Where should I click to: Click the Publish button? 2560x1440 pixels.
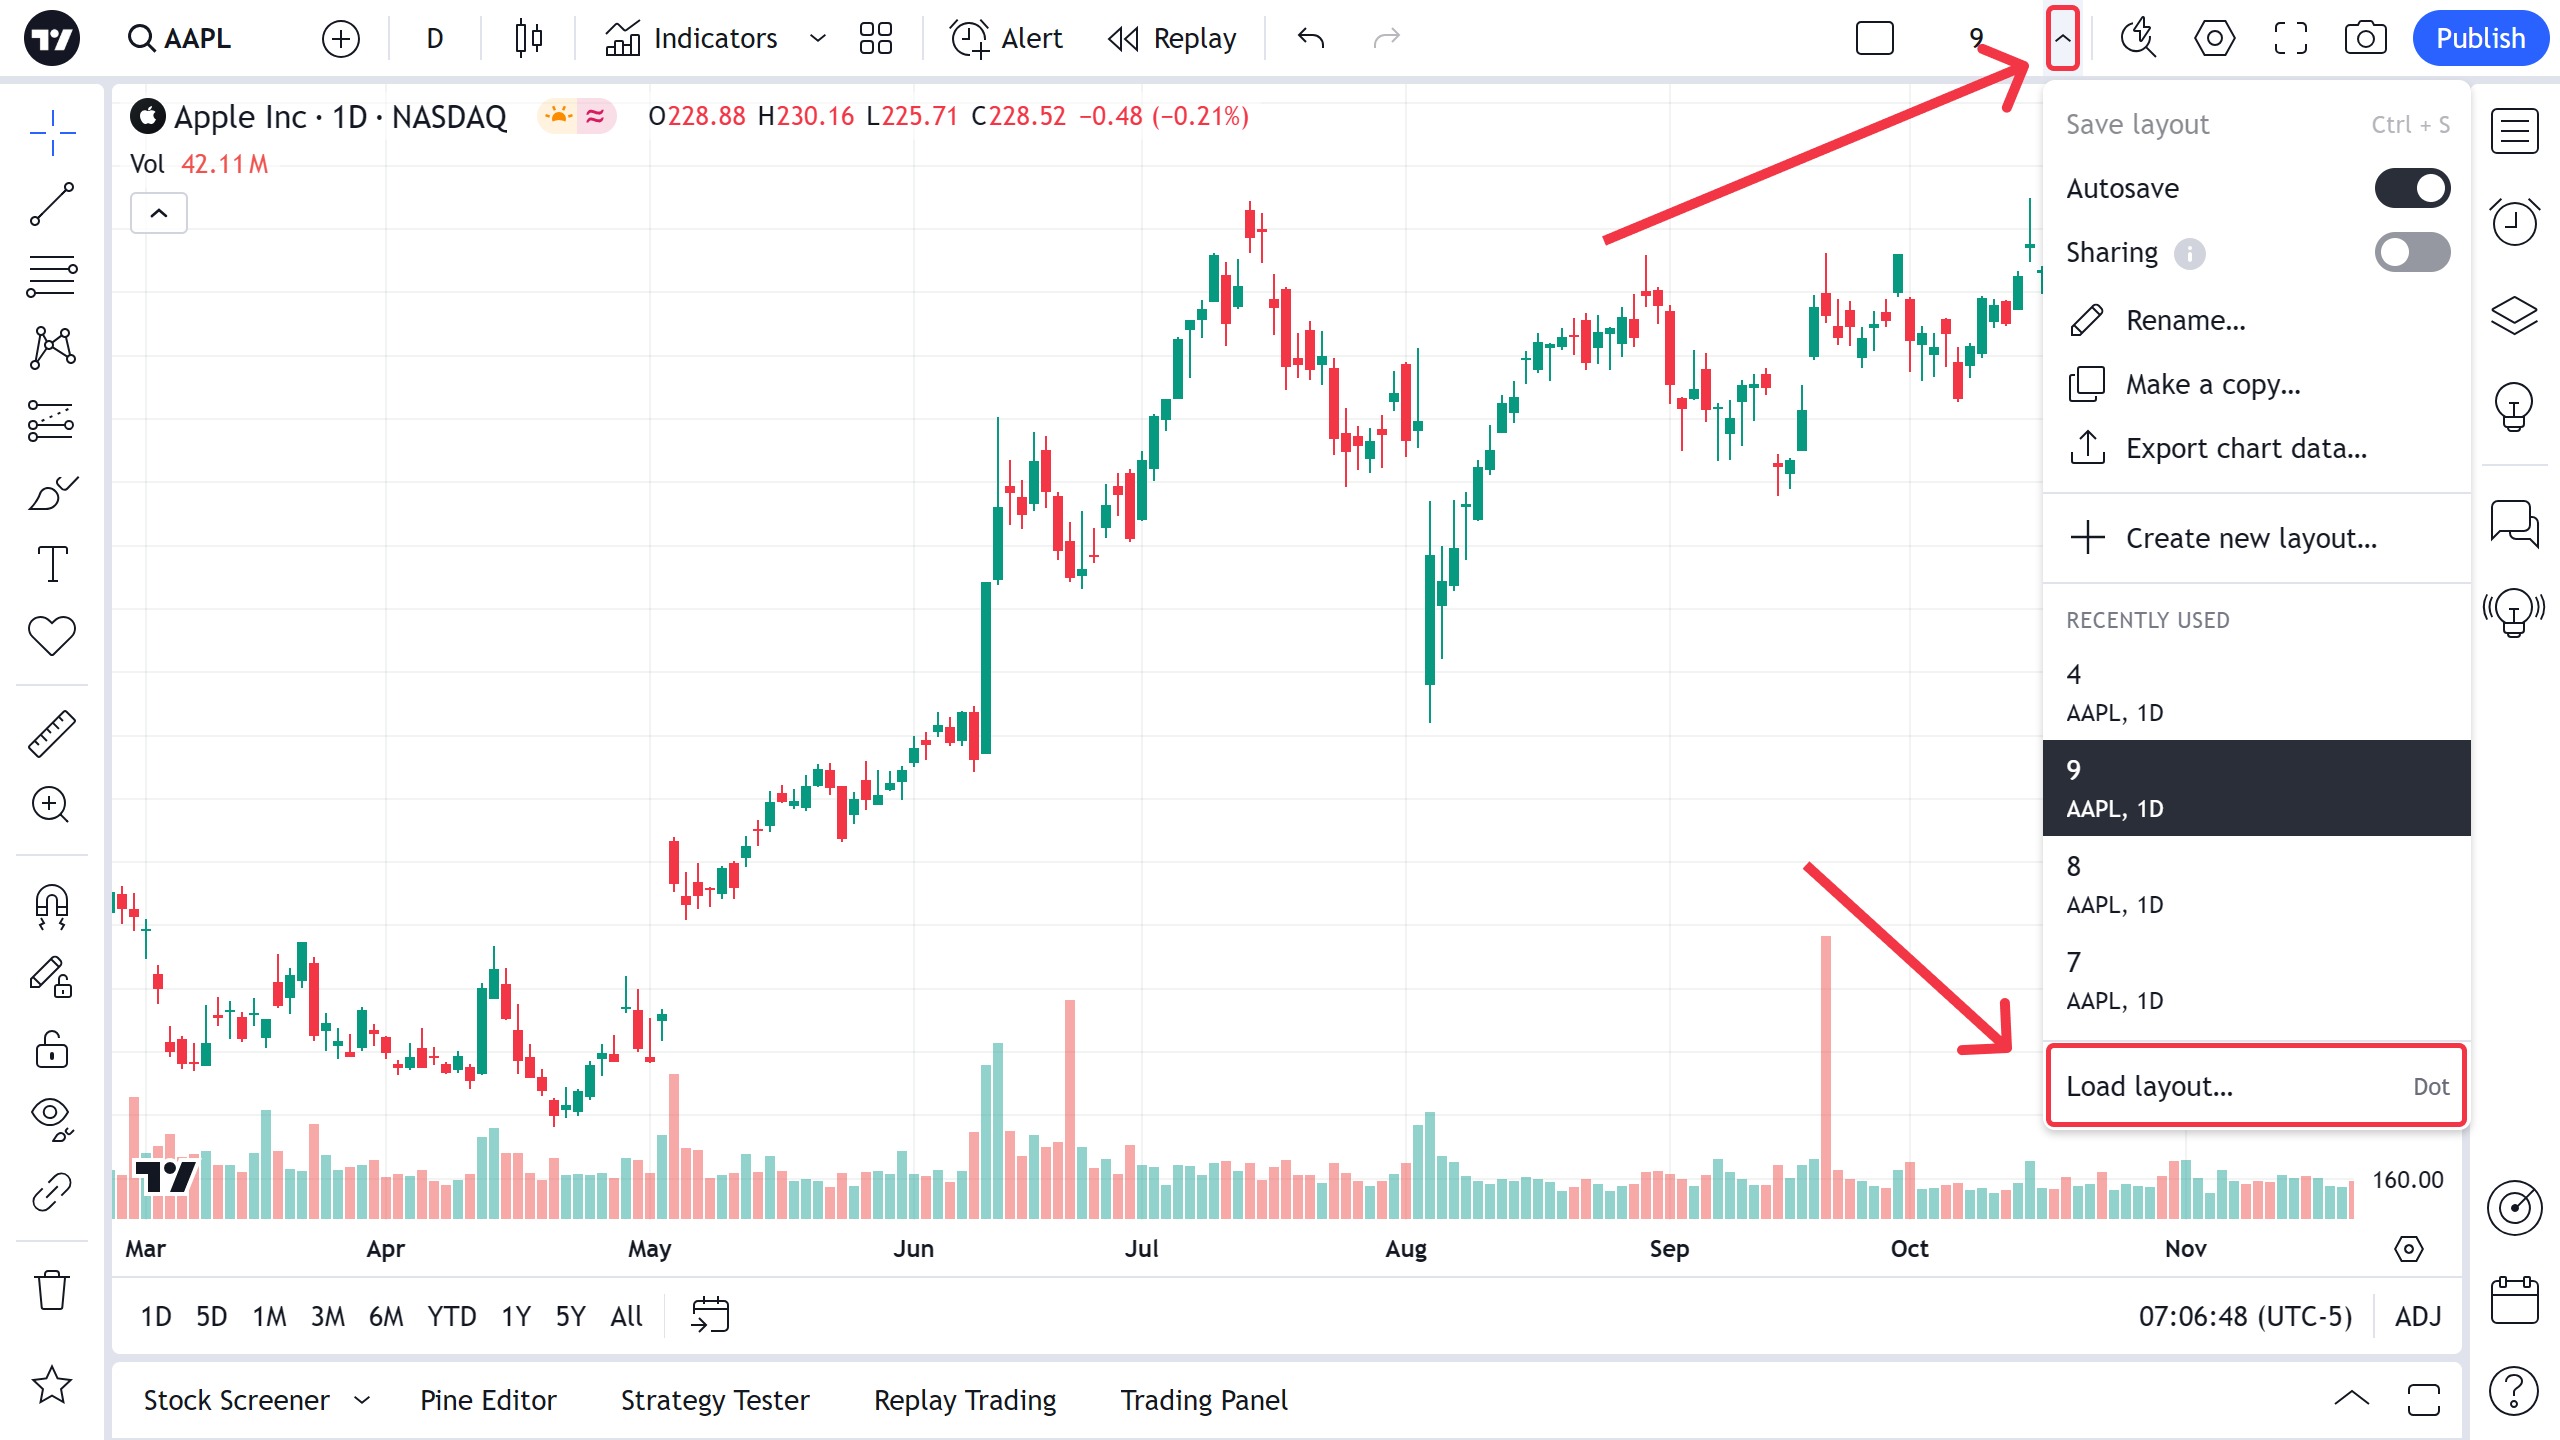(2479, 39)
